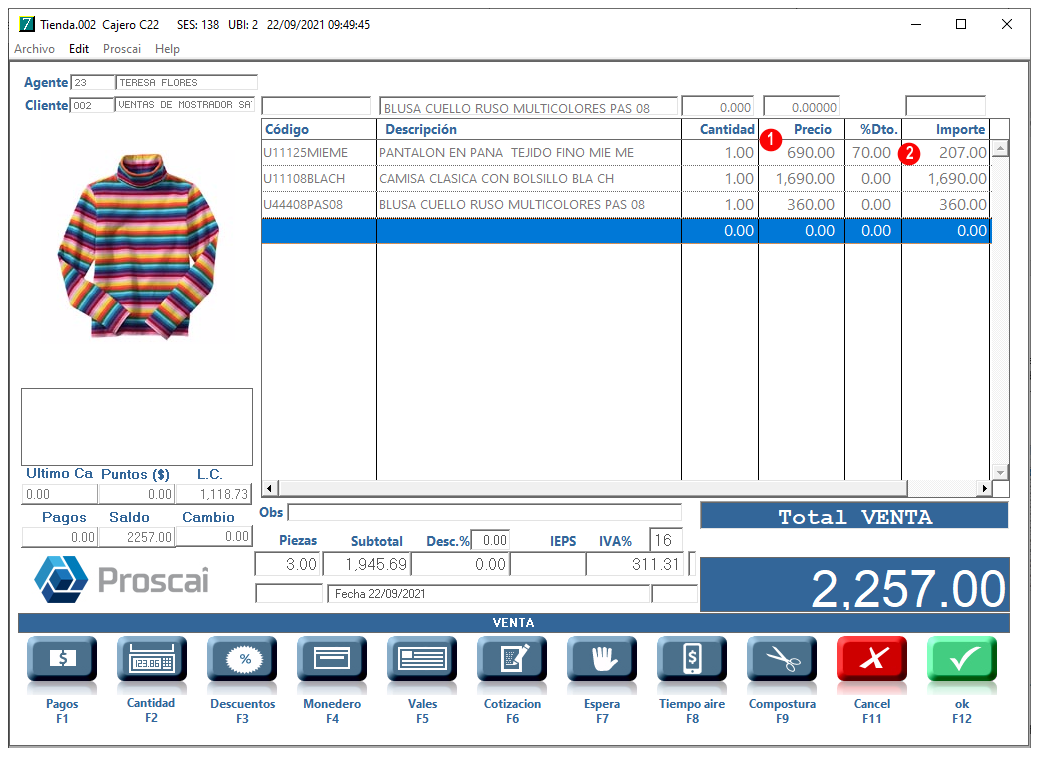Select row code U11108BLACH
Viewport: 1038px width, 757px height.
304,179
